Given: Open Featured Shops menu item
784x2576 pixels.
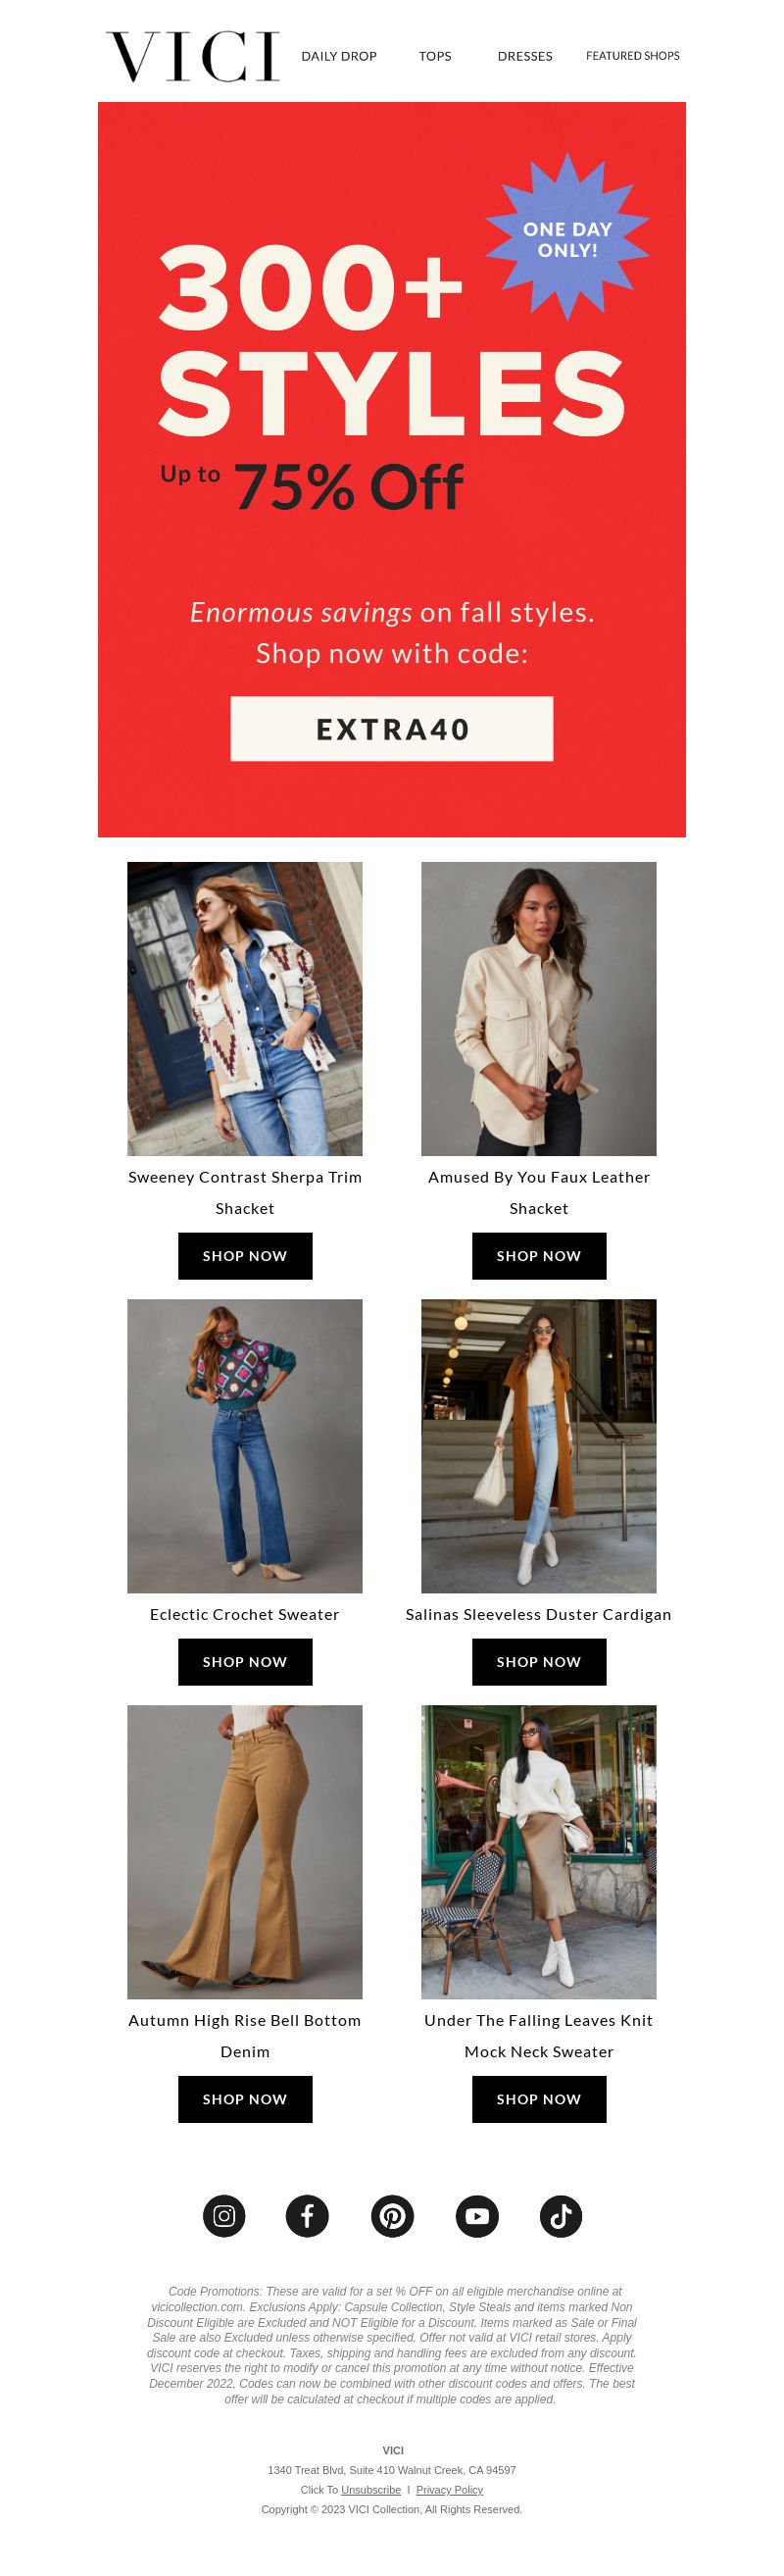Looking at the screenshot, I should point(633,56).
